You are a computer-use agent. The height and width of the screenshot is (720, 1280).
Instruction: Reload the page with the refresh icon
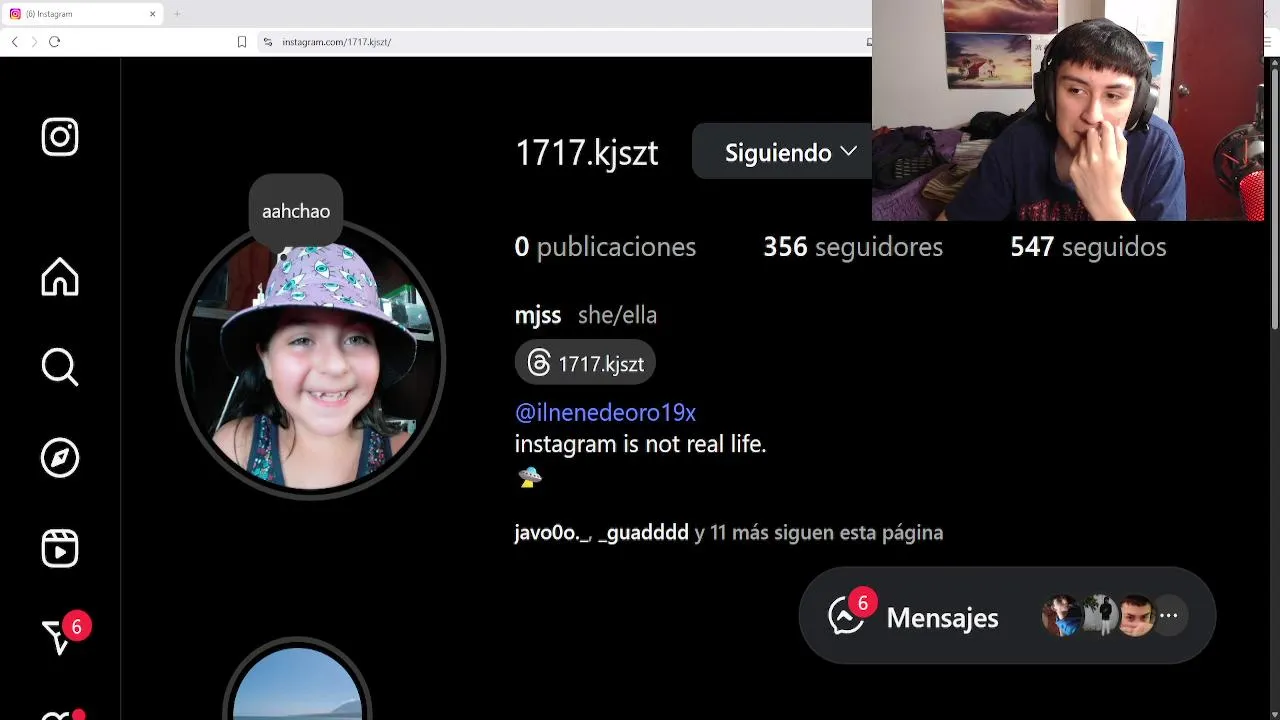(x=54, y=42)
